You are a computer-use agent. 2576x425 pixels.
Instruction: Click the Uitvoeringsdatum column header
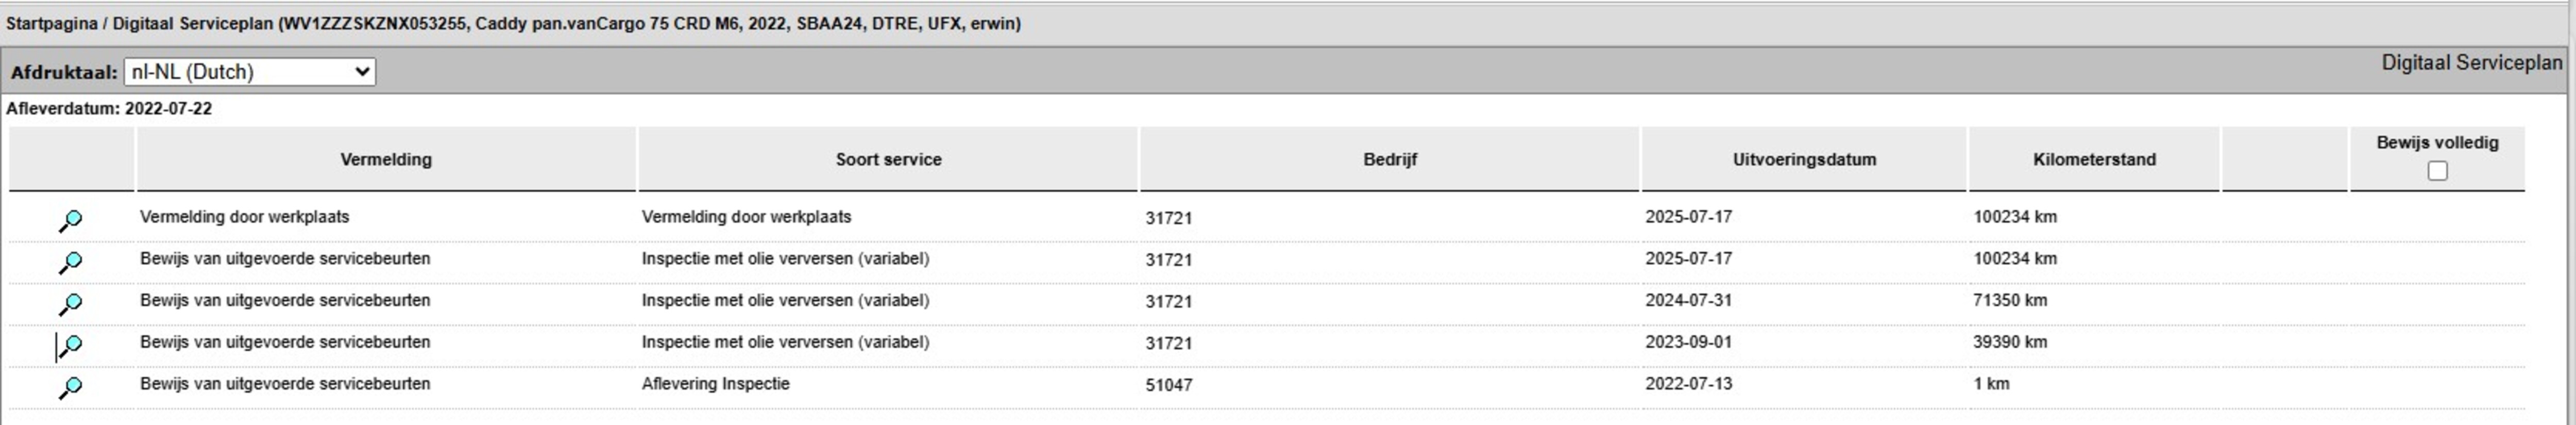[1804, 159]
